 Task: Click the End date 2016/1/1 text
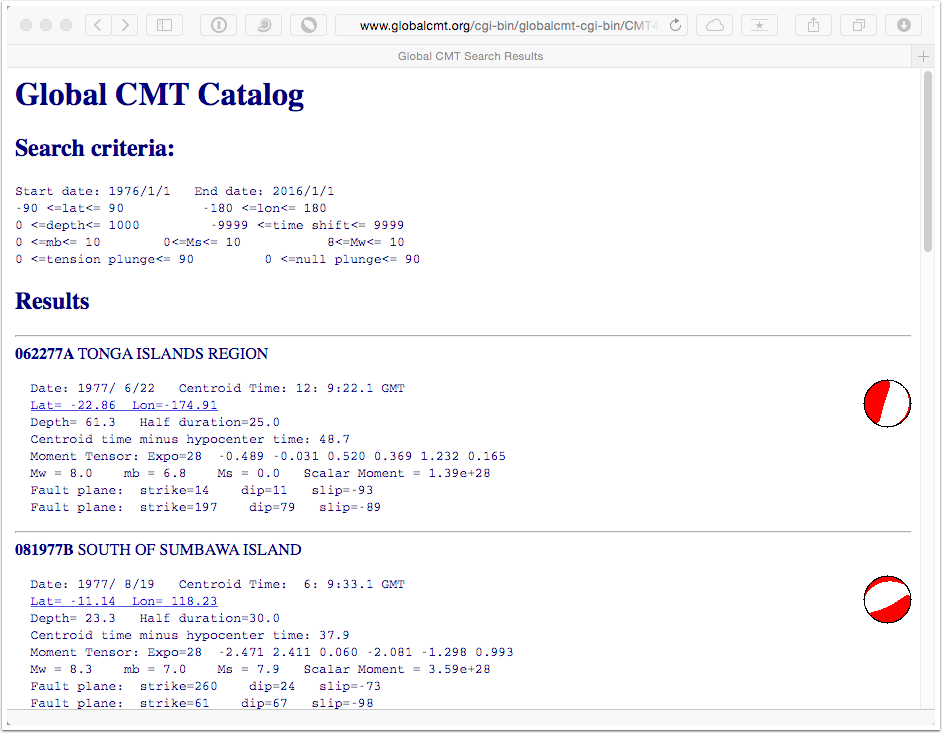coord(264,191)
